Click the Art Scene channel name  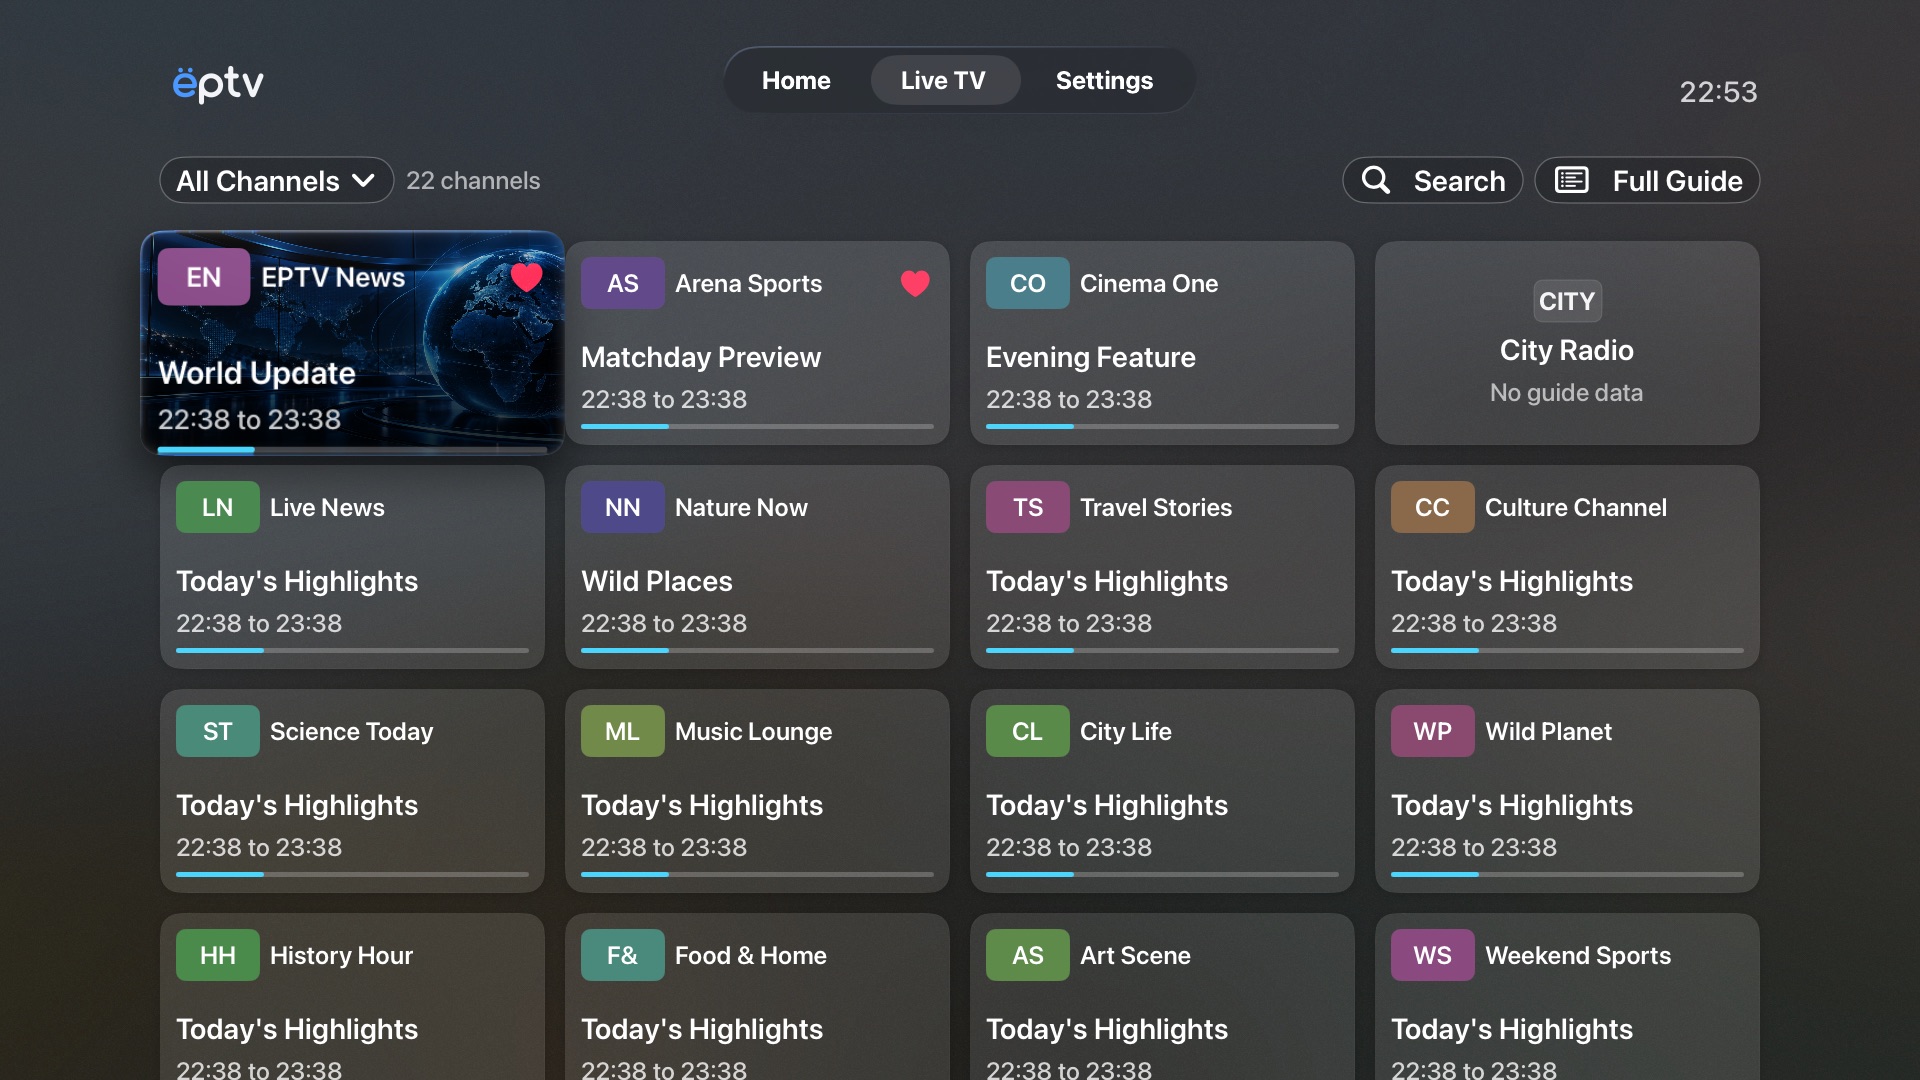point(1135,956)
